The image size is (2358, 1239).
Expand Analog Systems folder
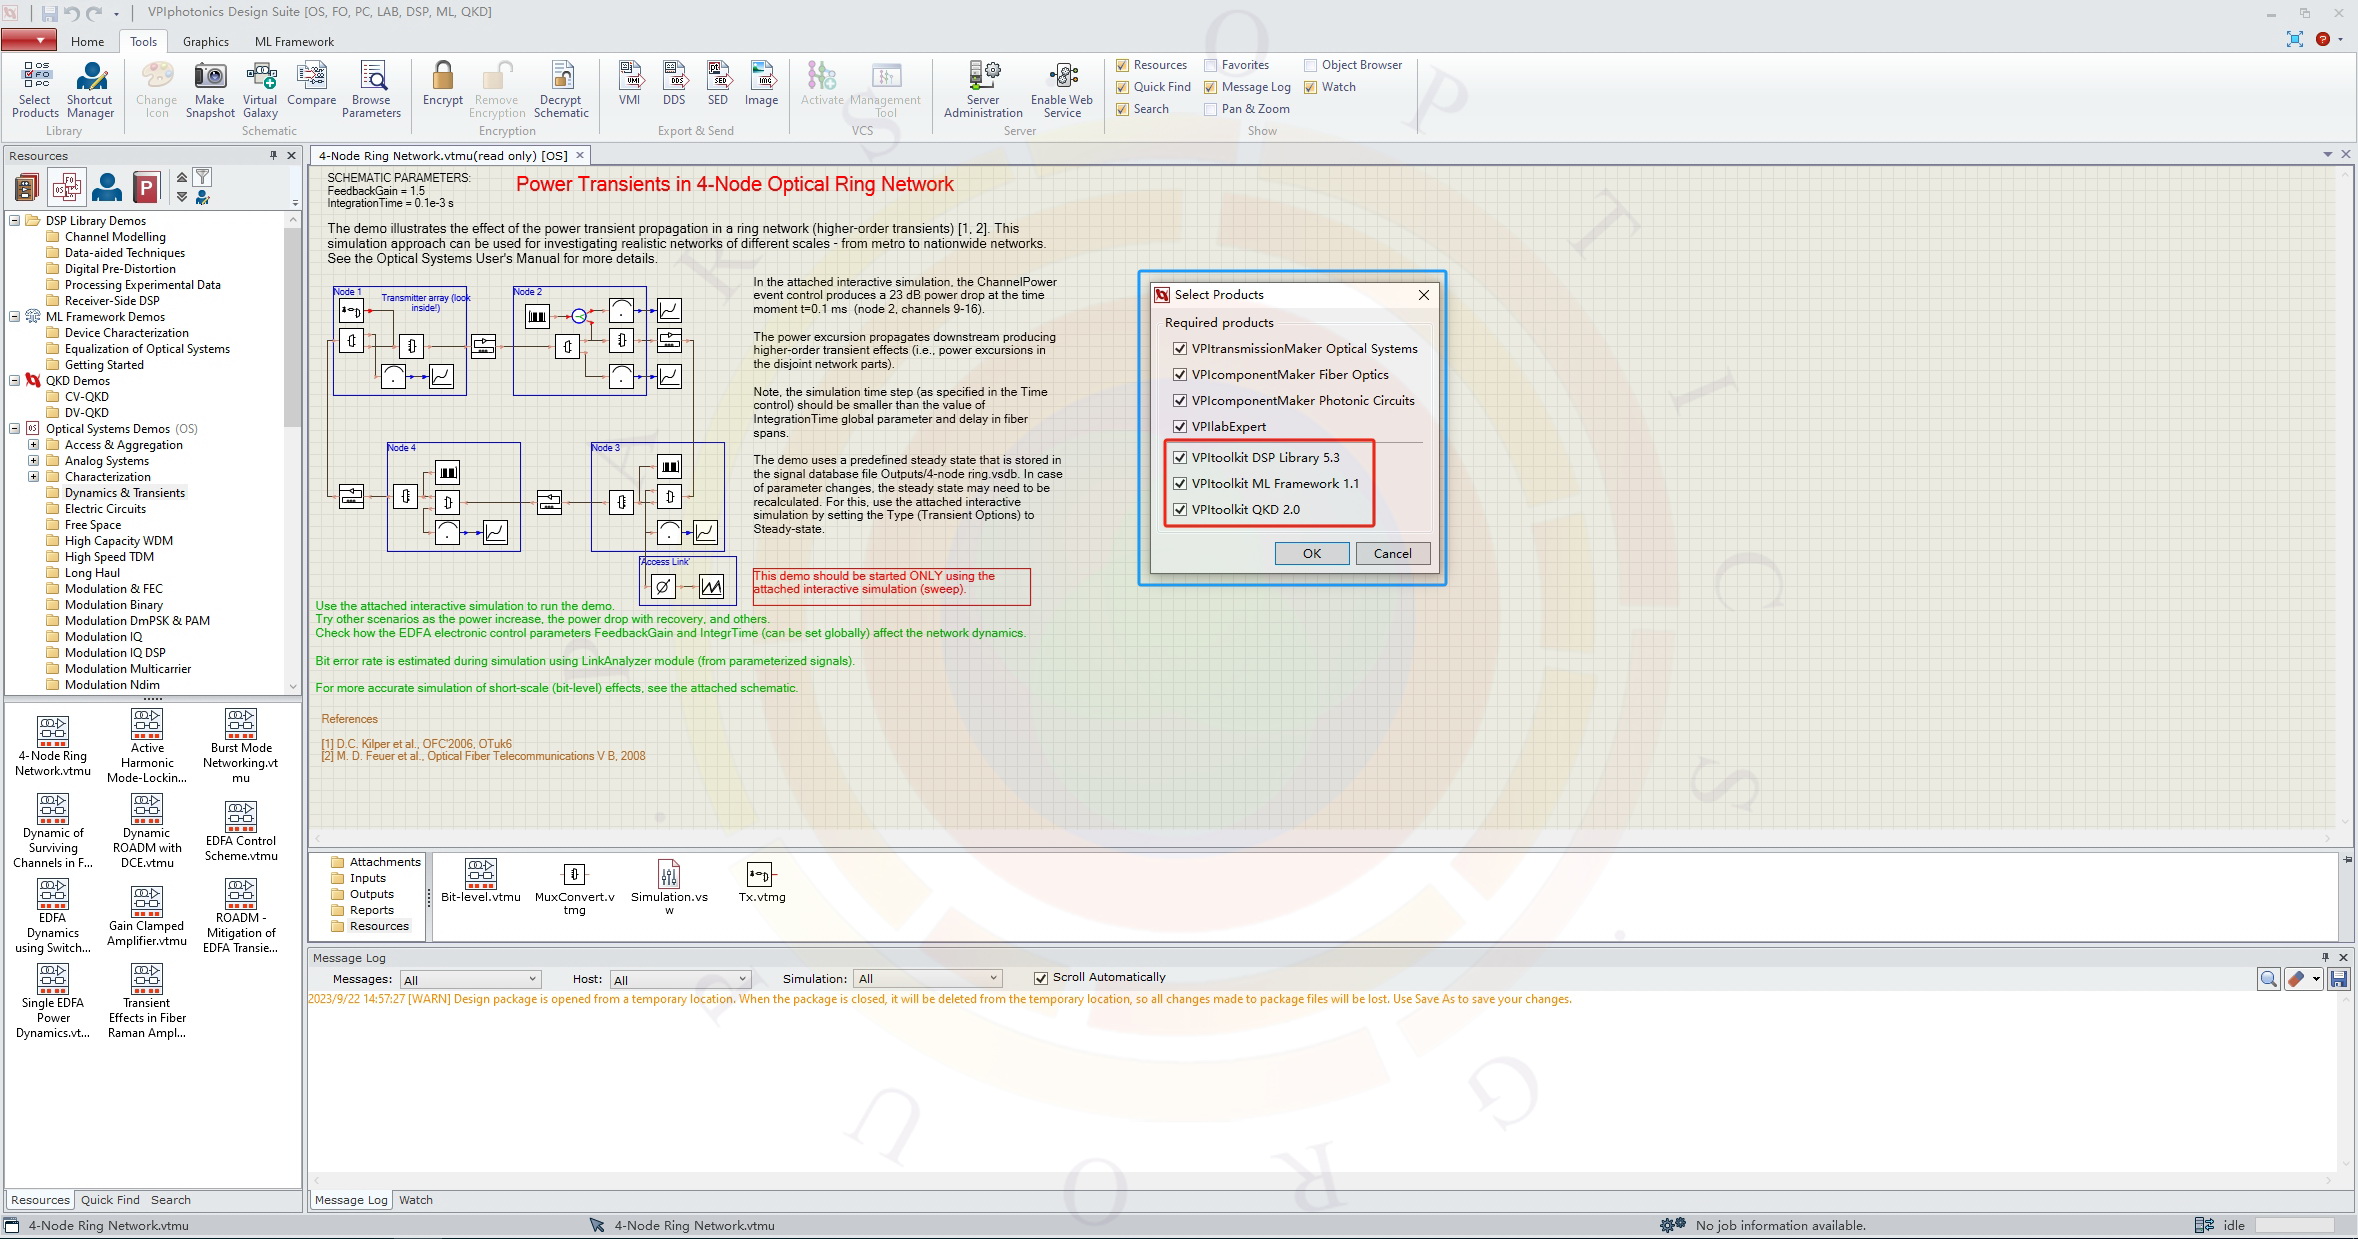33,461
